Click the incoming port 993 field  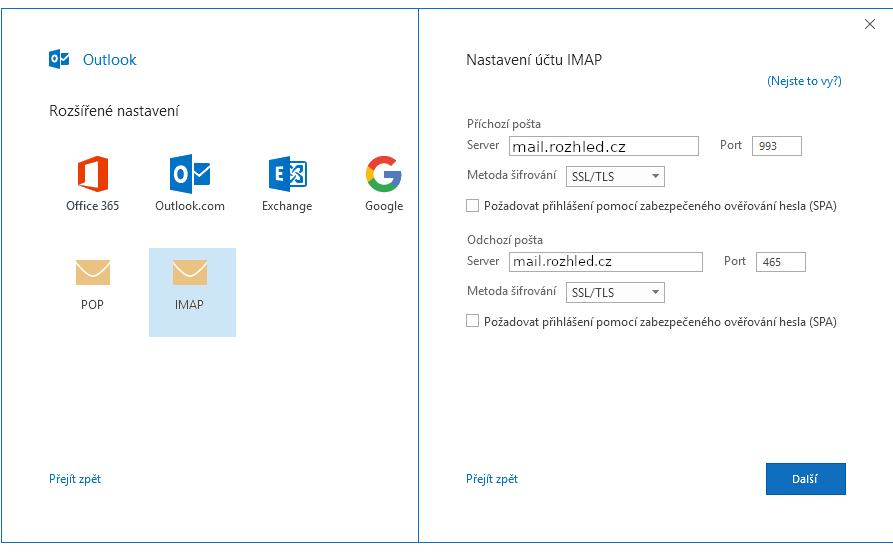[x=777, y=146]
